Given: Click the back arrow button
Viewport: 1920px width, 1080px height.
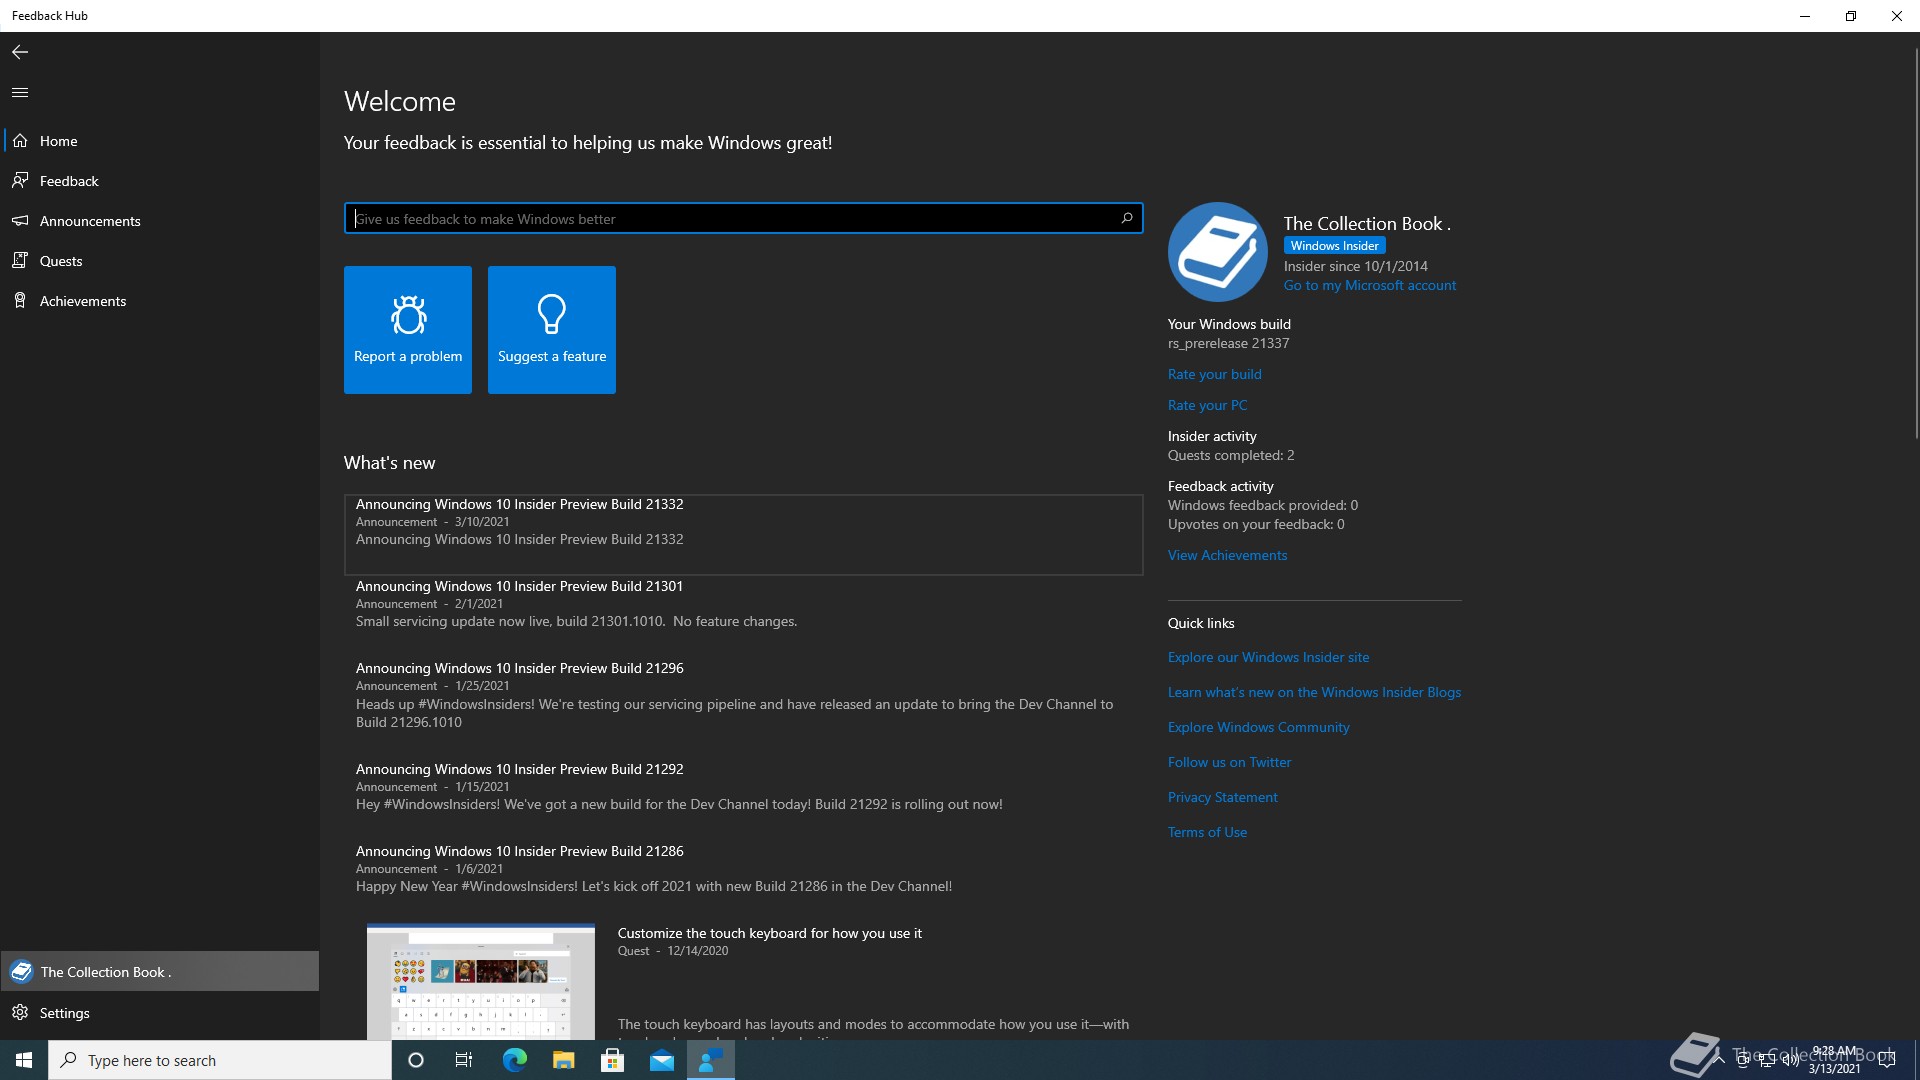Looking at the screenshot, I should (20, 52).
